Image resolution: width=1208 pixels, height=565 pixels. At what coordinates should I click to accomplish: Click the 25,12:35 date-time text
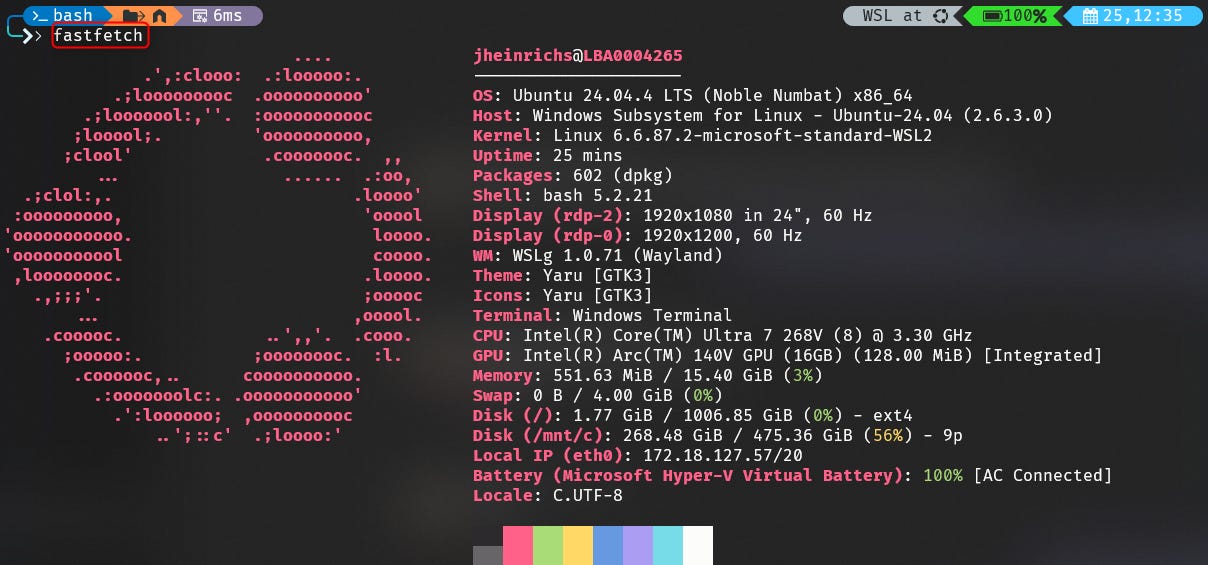pos(1143,15)
